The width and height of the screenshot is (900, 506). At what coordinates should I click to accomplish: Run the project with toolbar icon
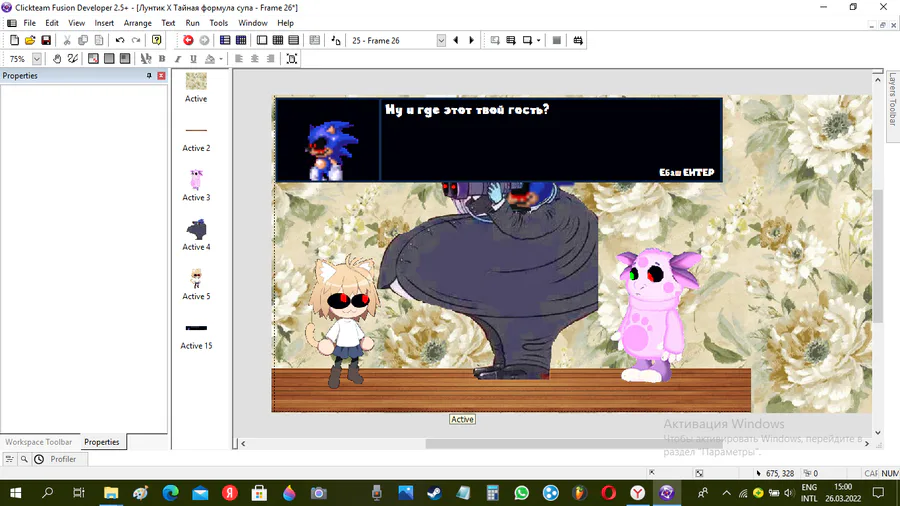coord(495,40)
